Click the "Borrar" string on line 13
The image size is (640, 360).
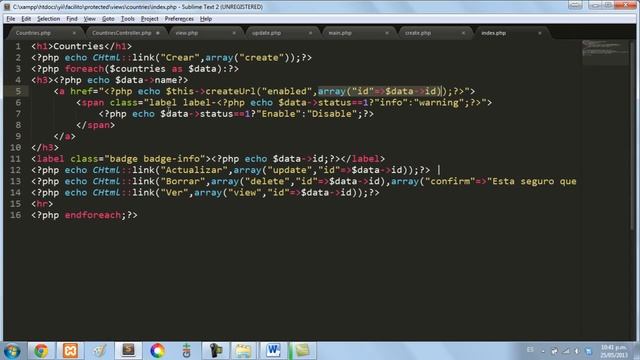click(x=183, y=181)
